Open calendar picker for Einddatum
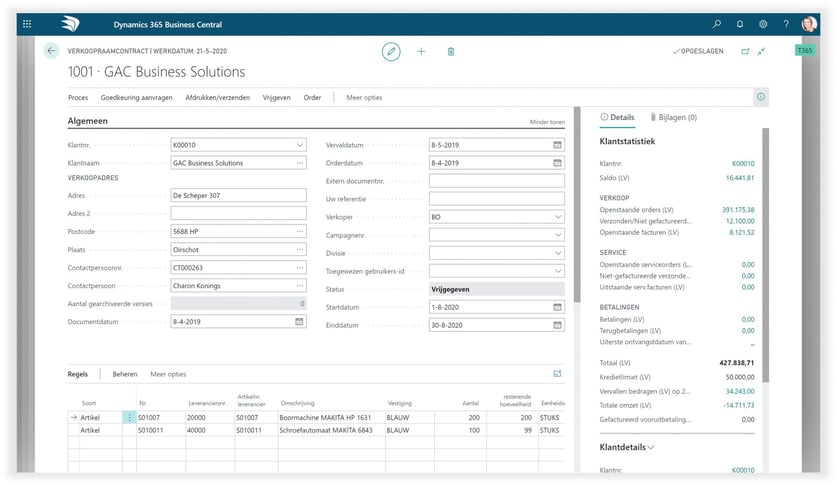 [x=557, y=325]
